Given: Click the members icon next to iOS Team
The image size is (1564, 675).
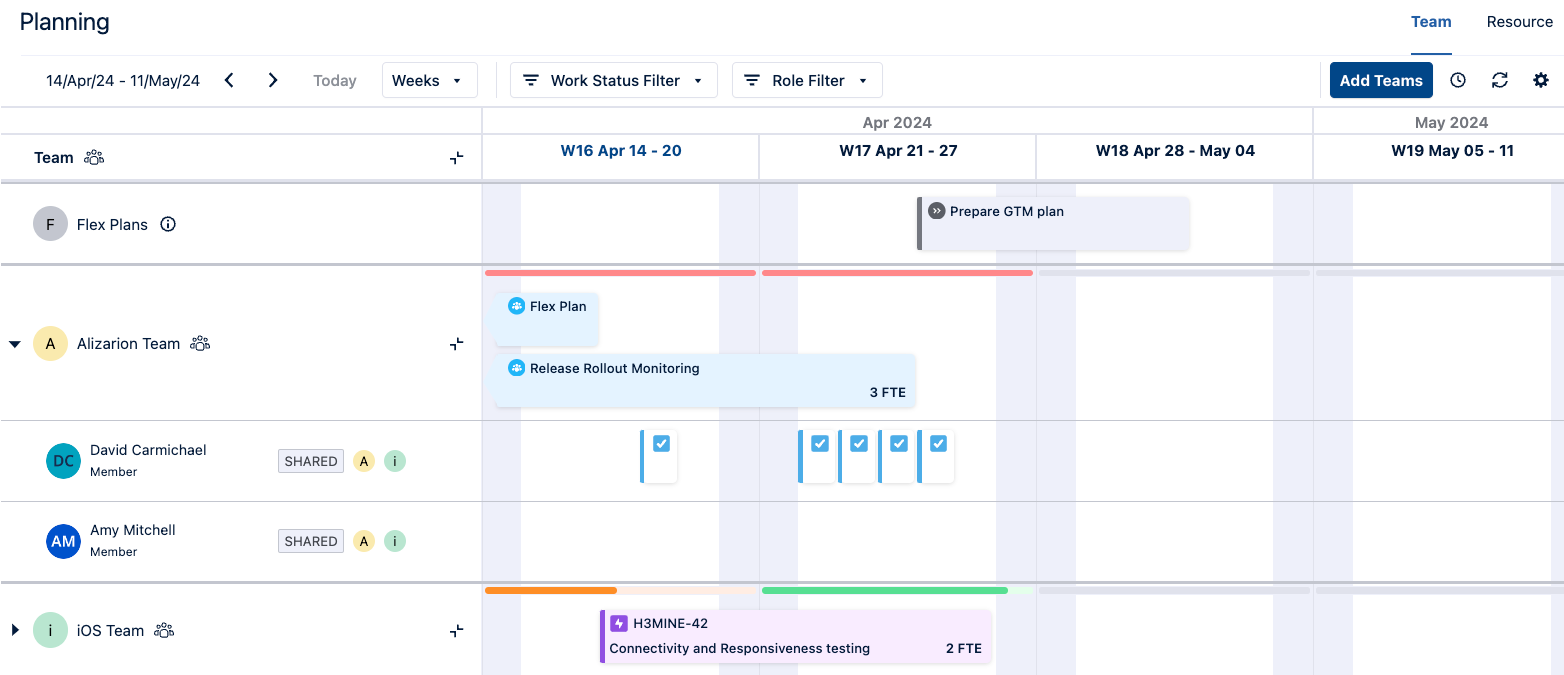Looking at the screenshot, I should pos(164,630).
